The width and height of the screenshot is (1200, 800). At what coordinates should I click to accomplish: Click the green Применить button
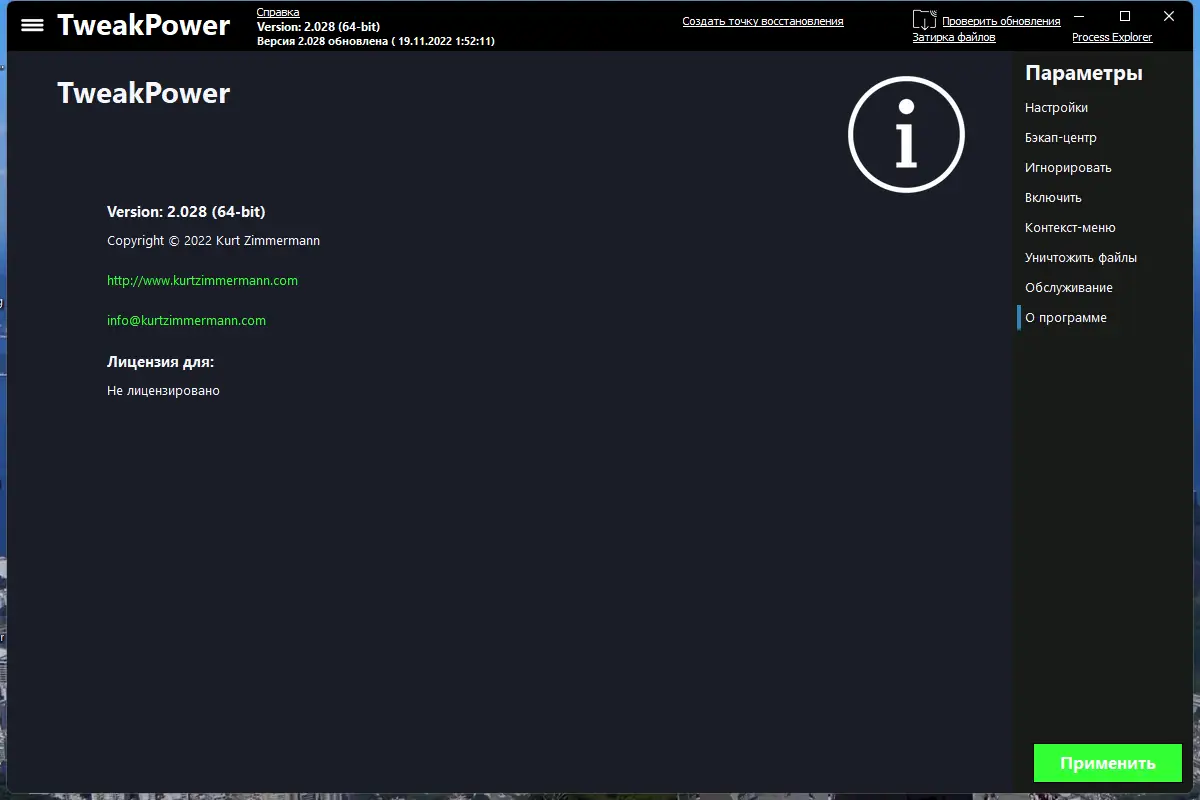click(x=1108, y=763)
